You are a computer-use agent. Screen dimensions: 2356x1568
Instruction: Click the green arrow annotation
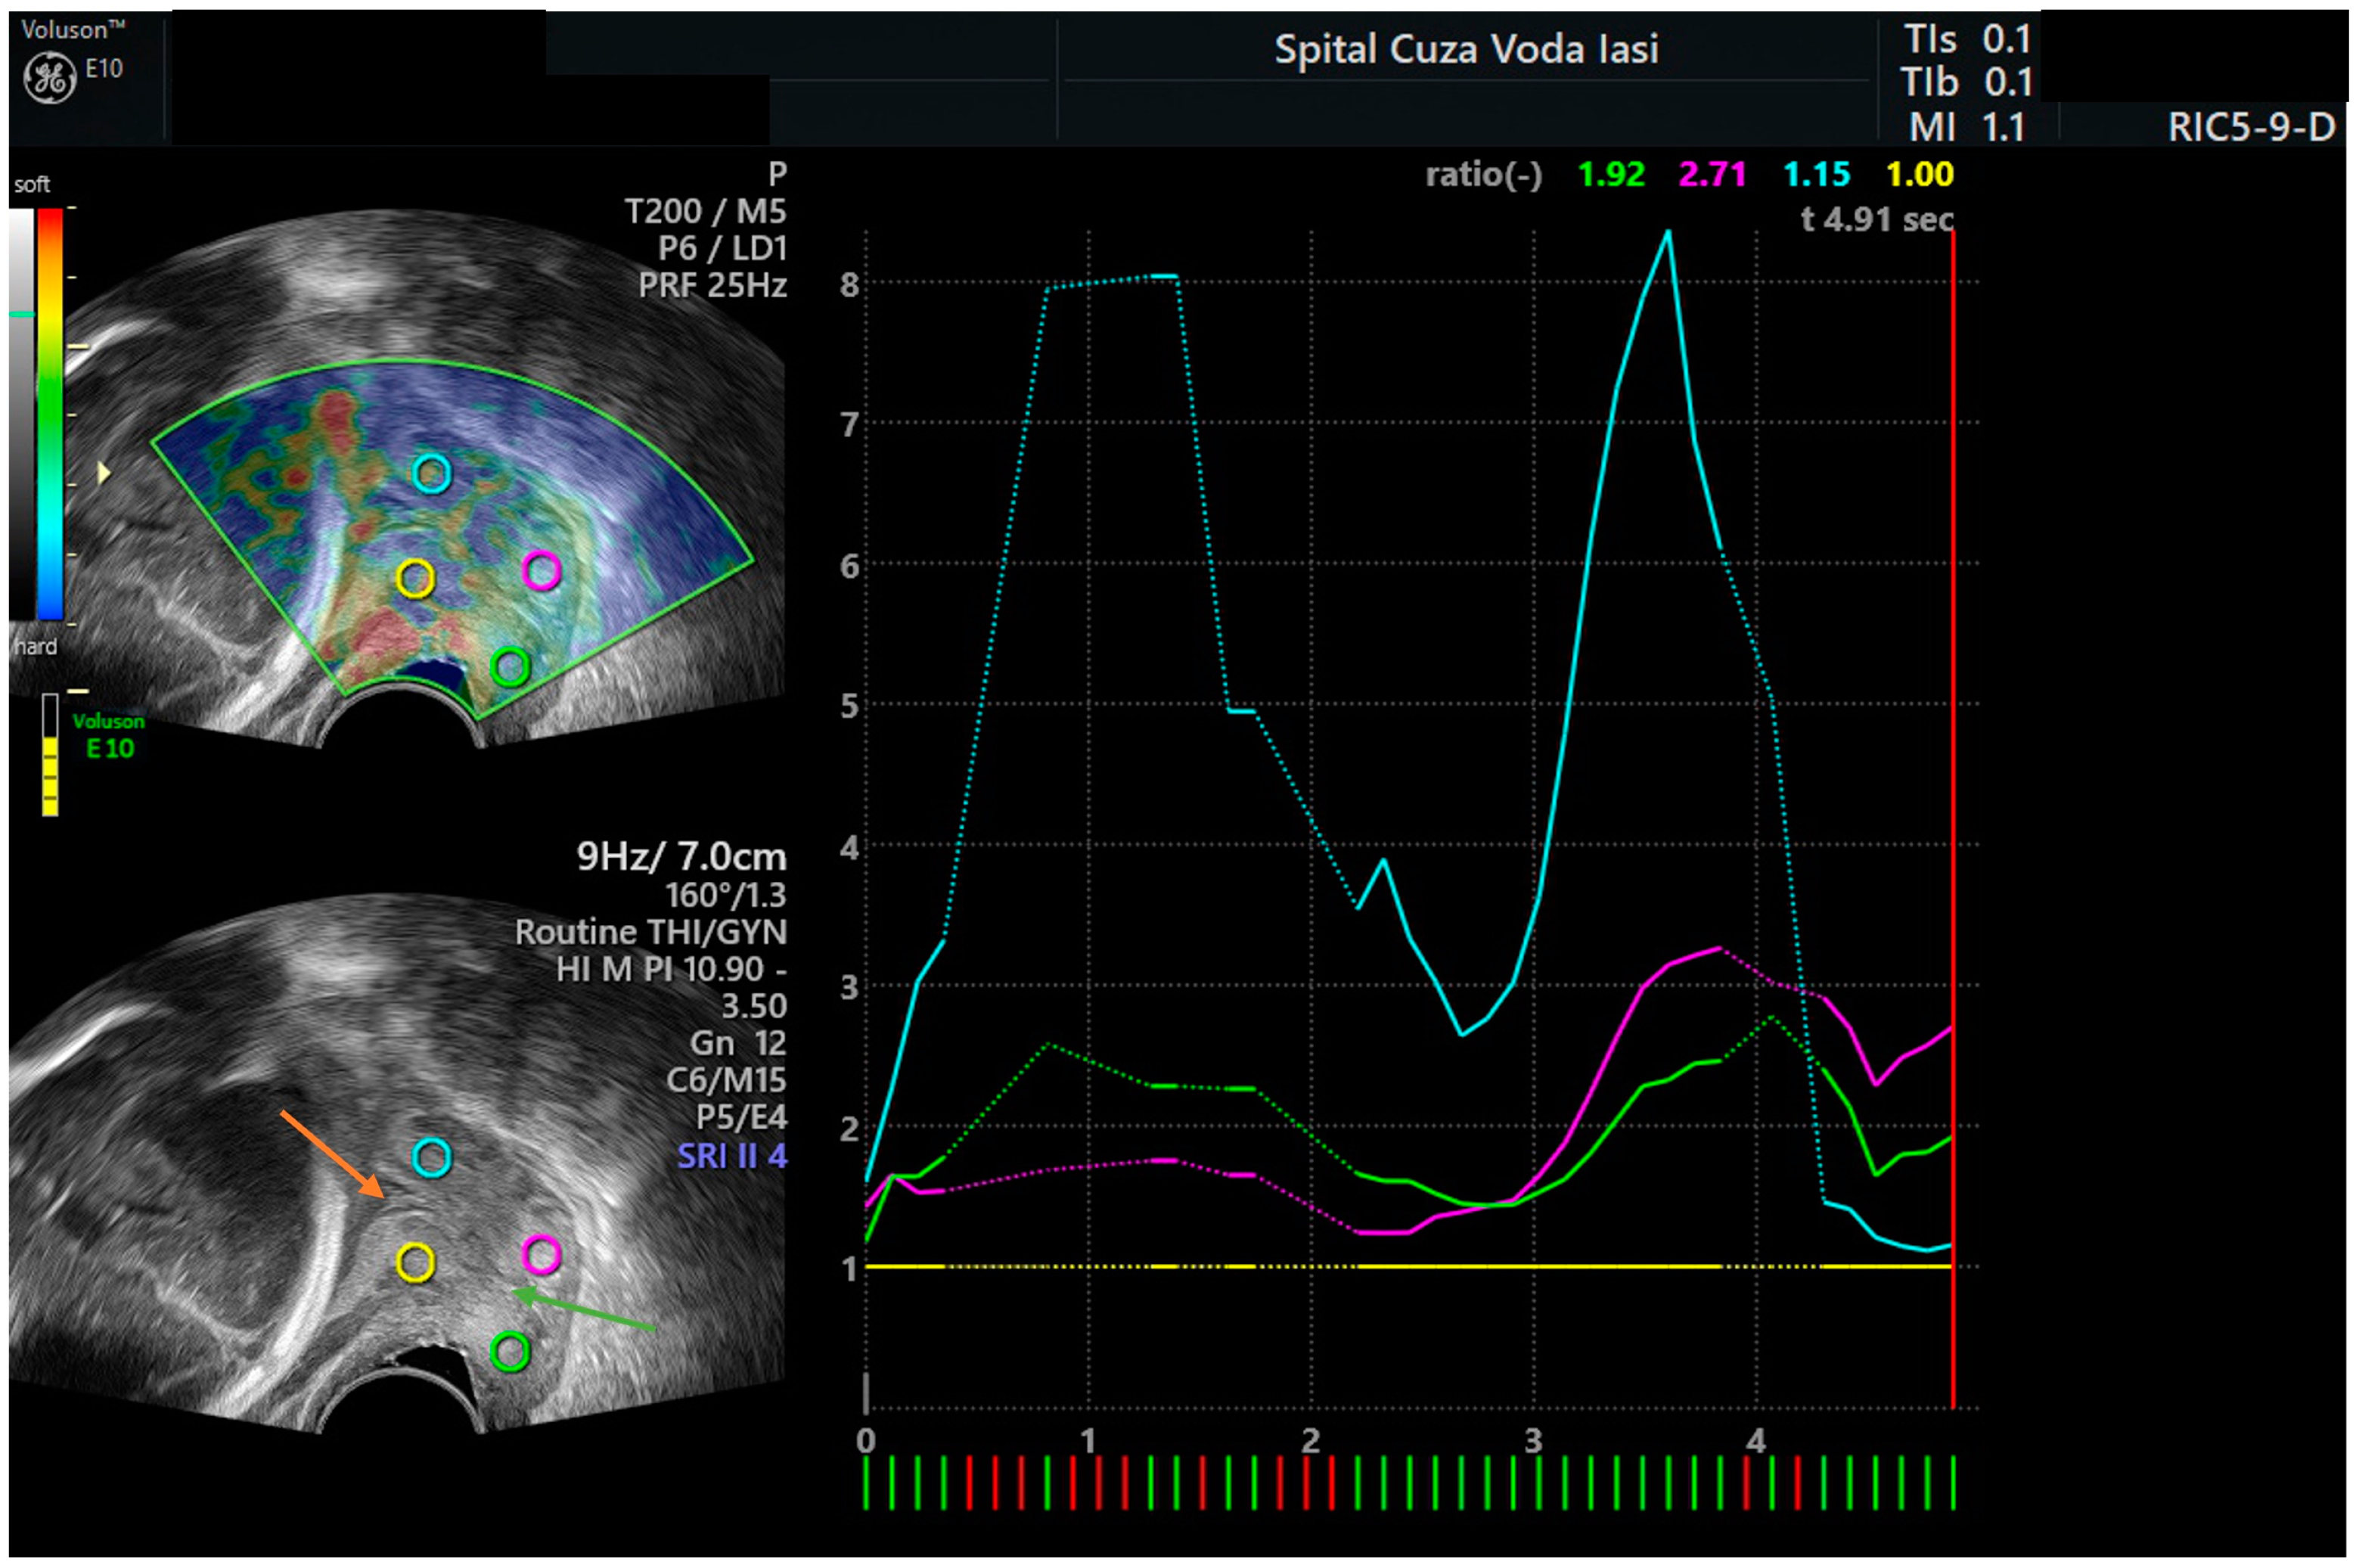585,1311
